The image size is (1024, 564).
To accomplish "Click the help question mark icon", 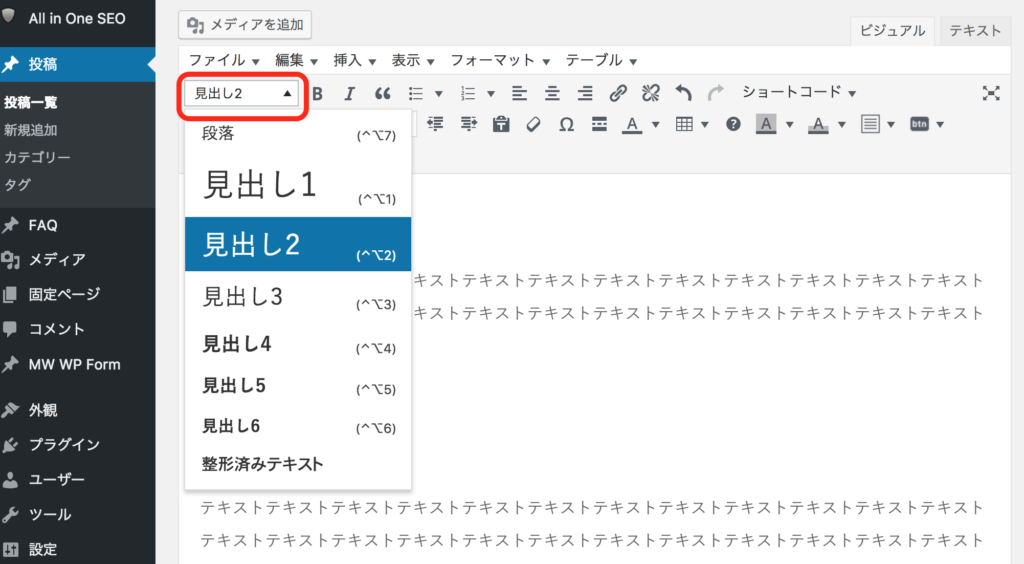I will point(733,125).
